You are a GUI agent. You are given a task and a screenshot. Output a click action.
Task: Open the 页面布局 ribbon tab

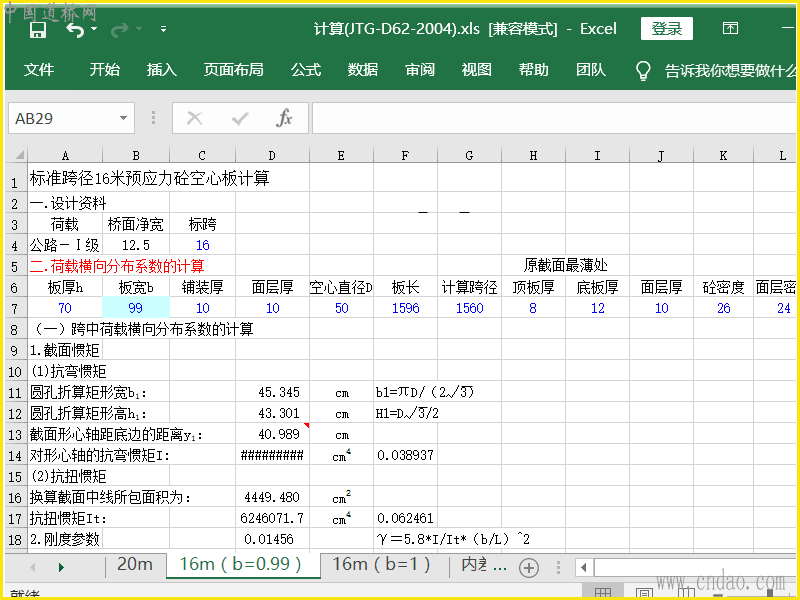[234, 69]
